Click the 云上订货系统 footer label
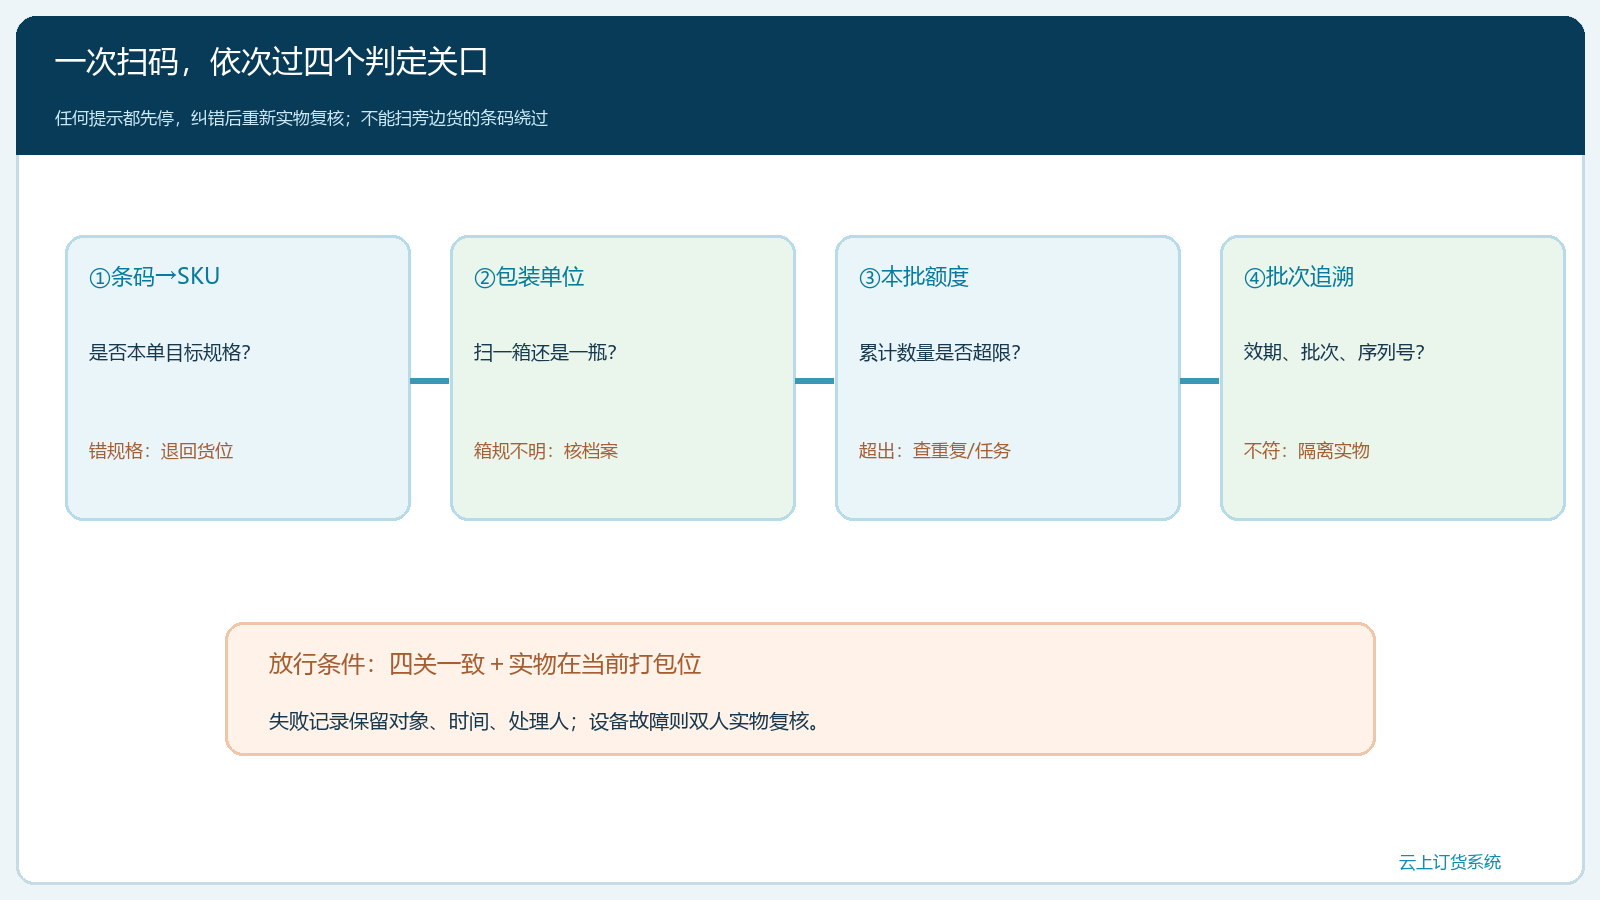 coord(1450,862)
